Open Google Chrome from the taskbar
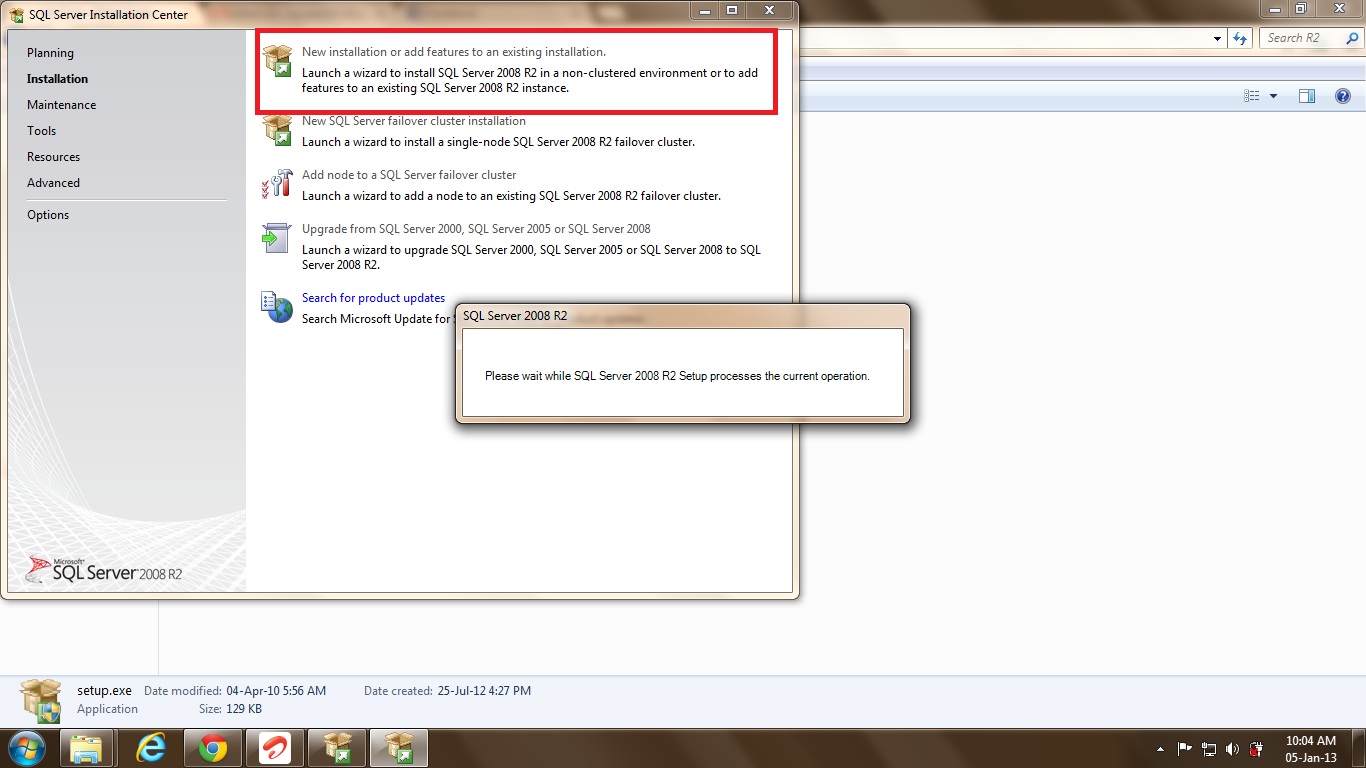The width and height of the screenshot is (1366, 768). (x=213, y=748)
